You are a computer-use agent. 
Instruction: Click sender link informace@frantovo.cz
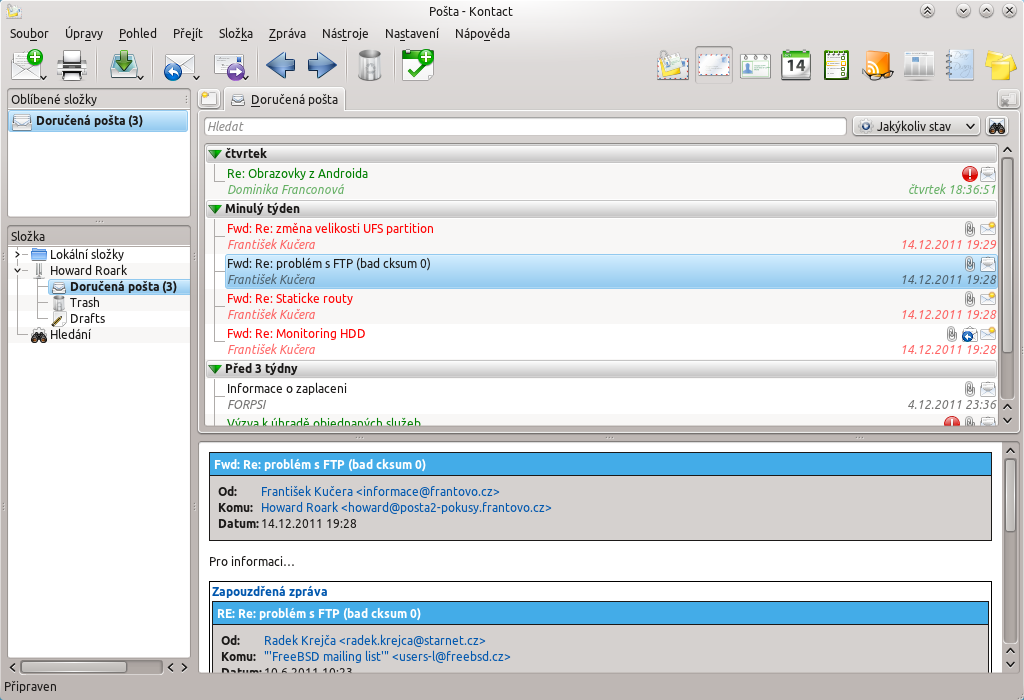coord(379,492)
